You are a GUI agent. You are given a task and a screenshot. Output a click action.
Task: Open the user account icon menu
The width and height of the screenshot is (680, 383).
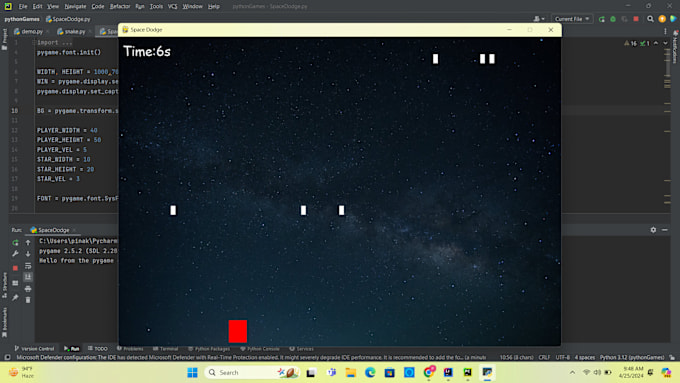tap(539, 19)
